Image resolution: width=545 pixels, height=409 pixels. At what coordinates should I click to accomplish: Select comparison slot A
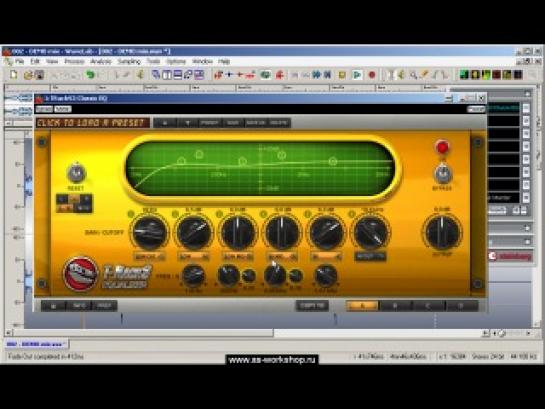(x=362, y=306)
